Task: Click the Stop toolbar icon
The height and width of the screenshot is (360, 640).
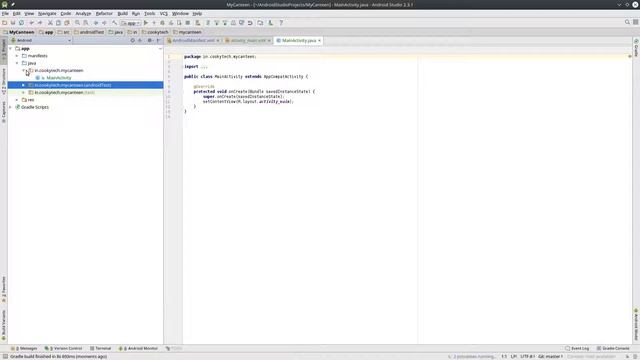Action: coord(188,23)
